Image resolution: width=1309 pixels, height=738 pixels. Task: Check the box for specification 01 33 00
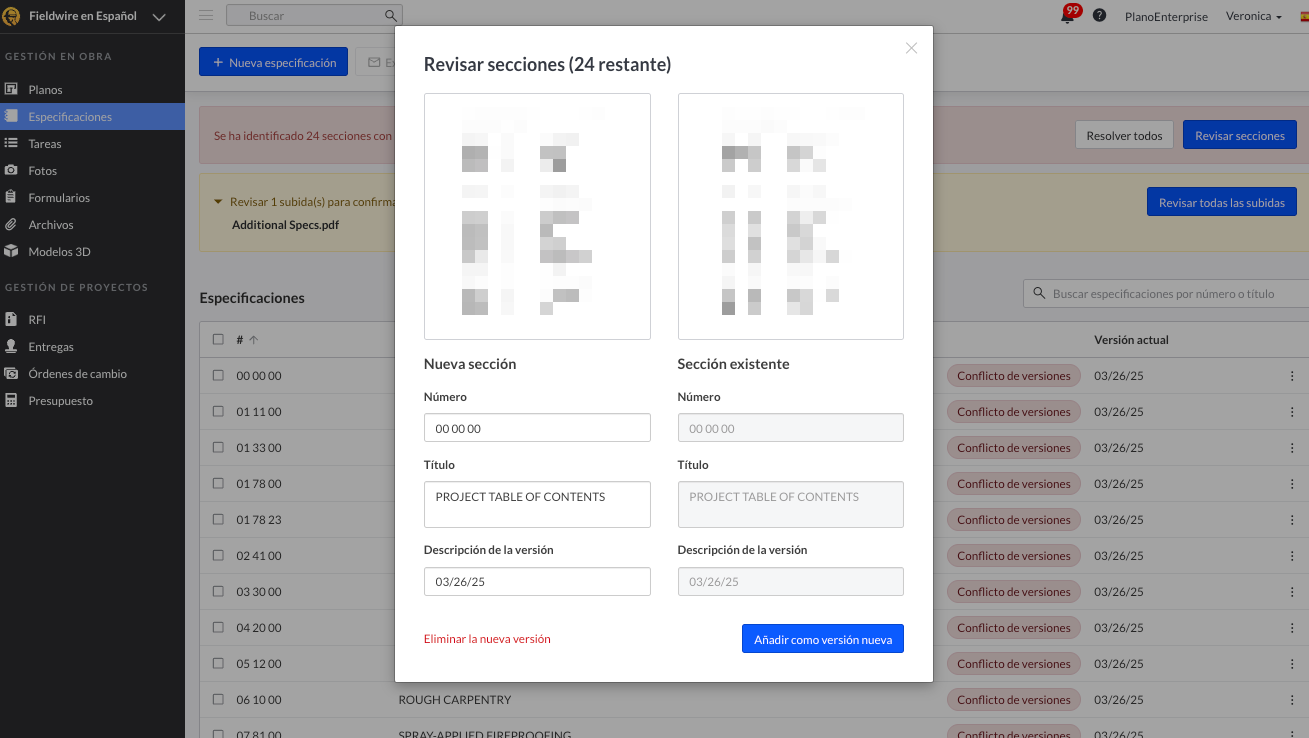(218, 448)
